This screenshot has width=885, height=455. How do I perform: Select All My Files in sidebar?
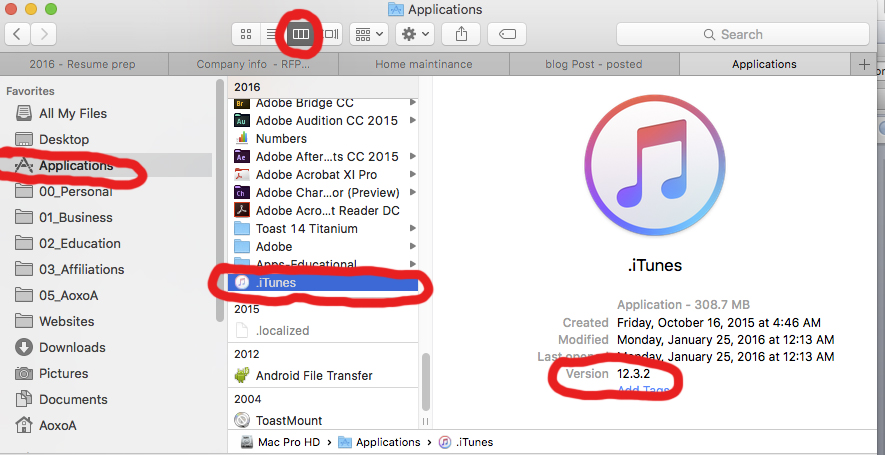pyautogui.click(x=73, y=113)
